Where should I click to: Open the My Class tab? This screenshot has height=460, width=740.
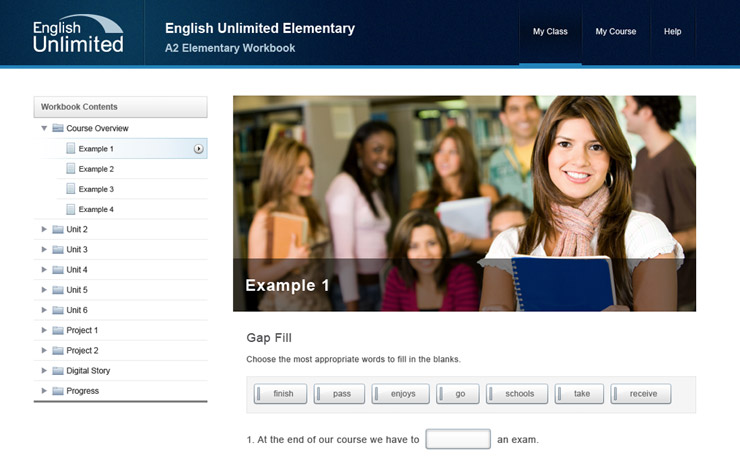[x=550, y=32]
